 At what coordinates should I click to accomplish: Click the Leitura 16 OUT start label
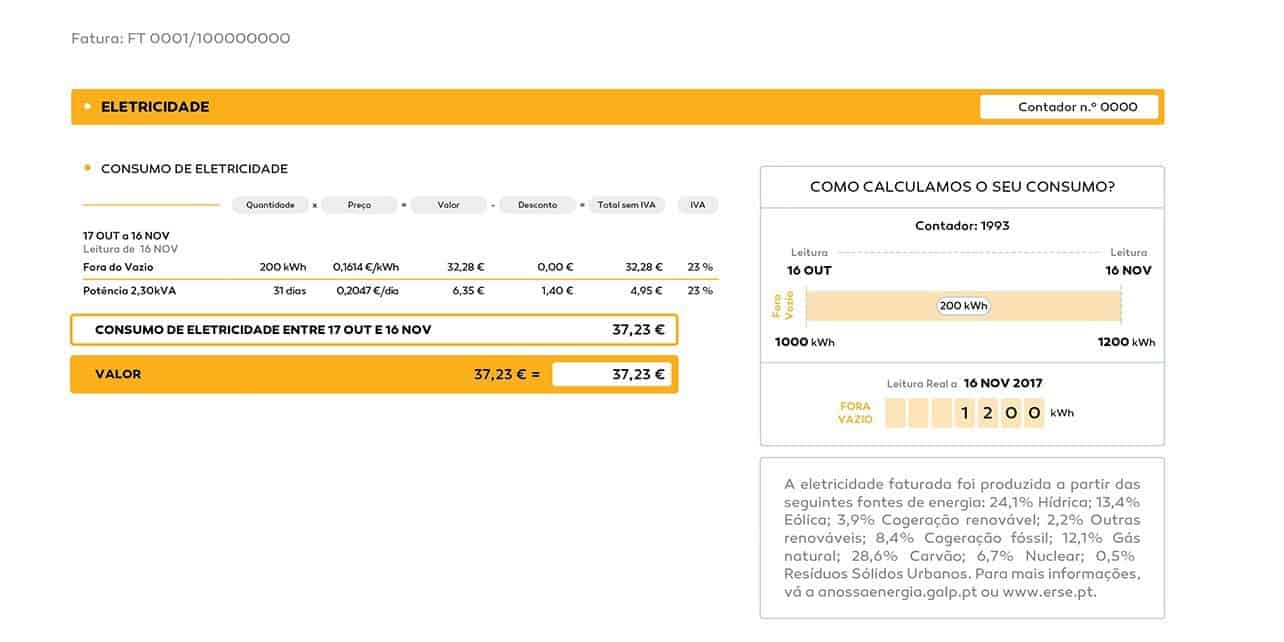click(x=809, y=263)
